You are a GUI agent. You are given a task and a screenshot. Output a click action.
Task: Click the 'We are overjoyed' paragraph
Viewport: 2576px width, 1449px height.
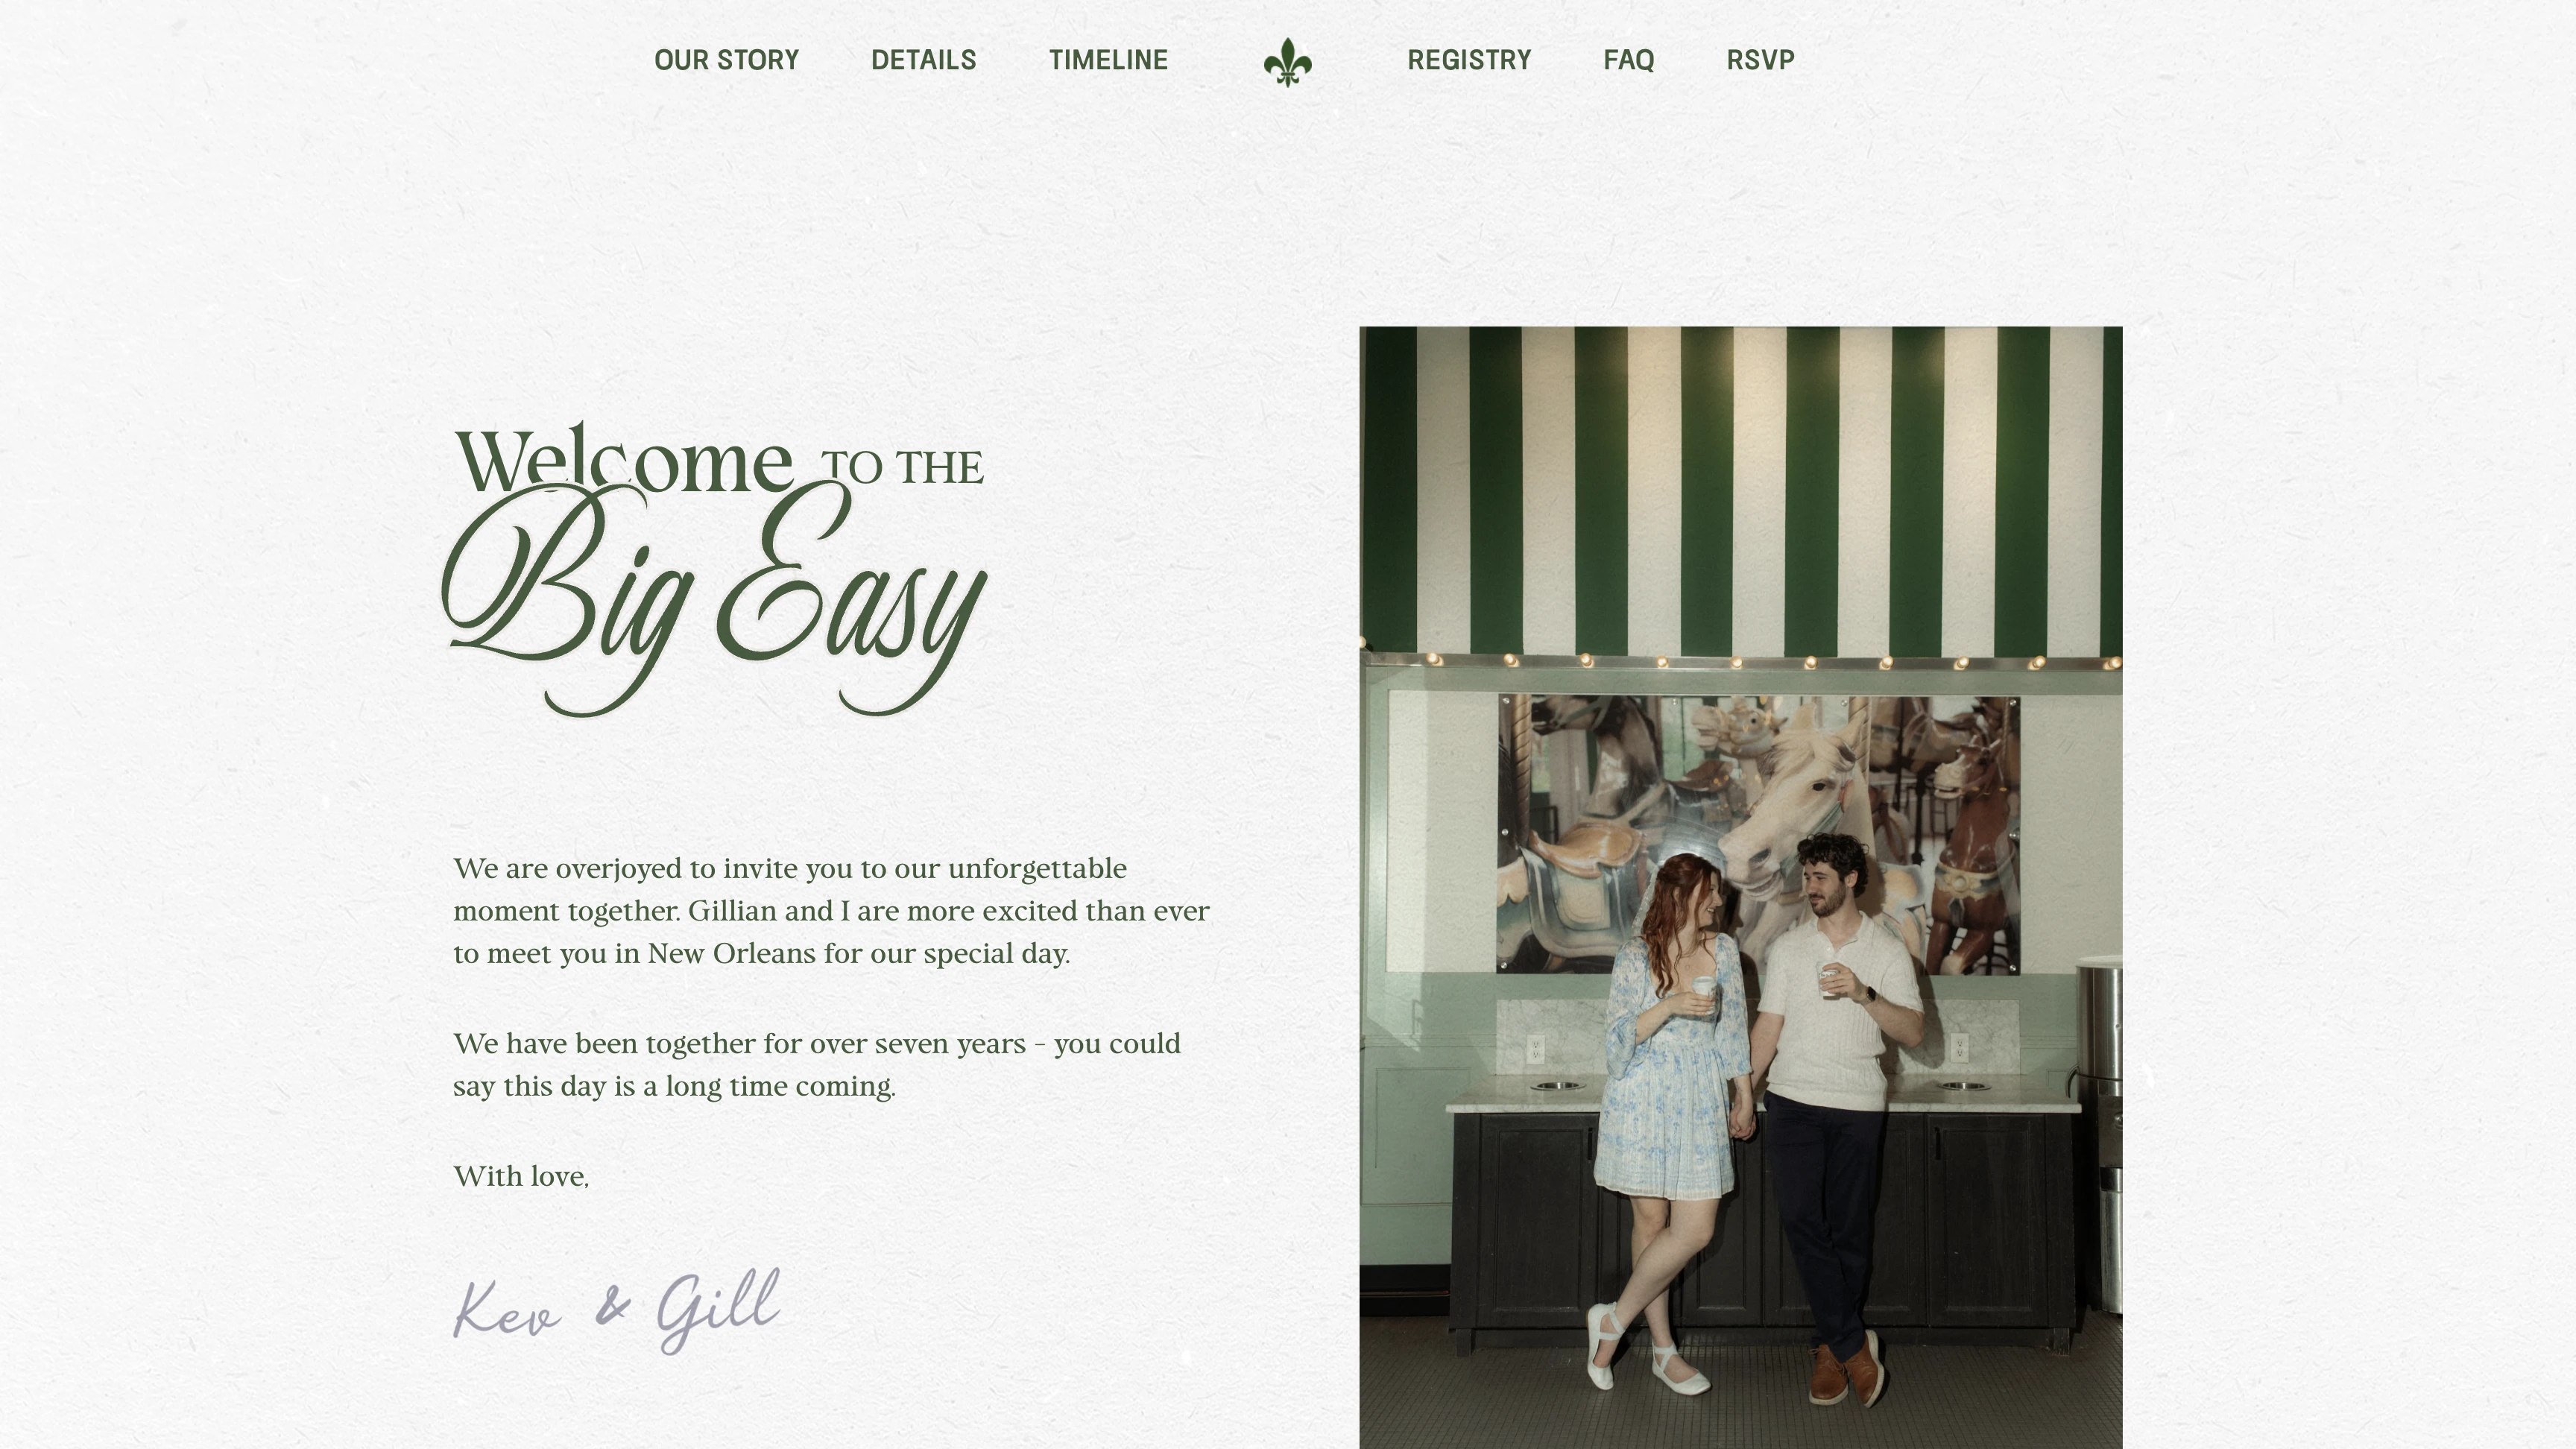(831, 911)
